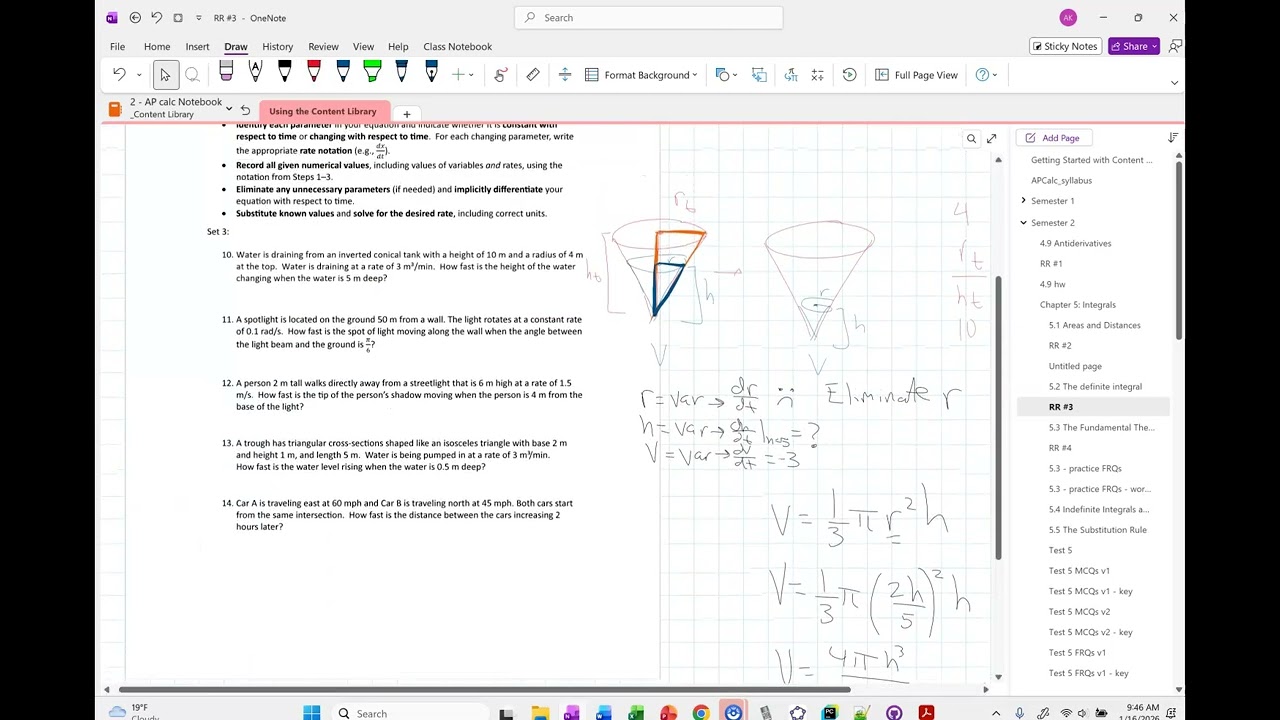Click the Undo arrow in the Draw ribbon

(119, 75)
